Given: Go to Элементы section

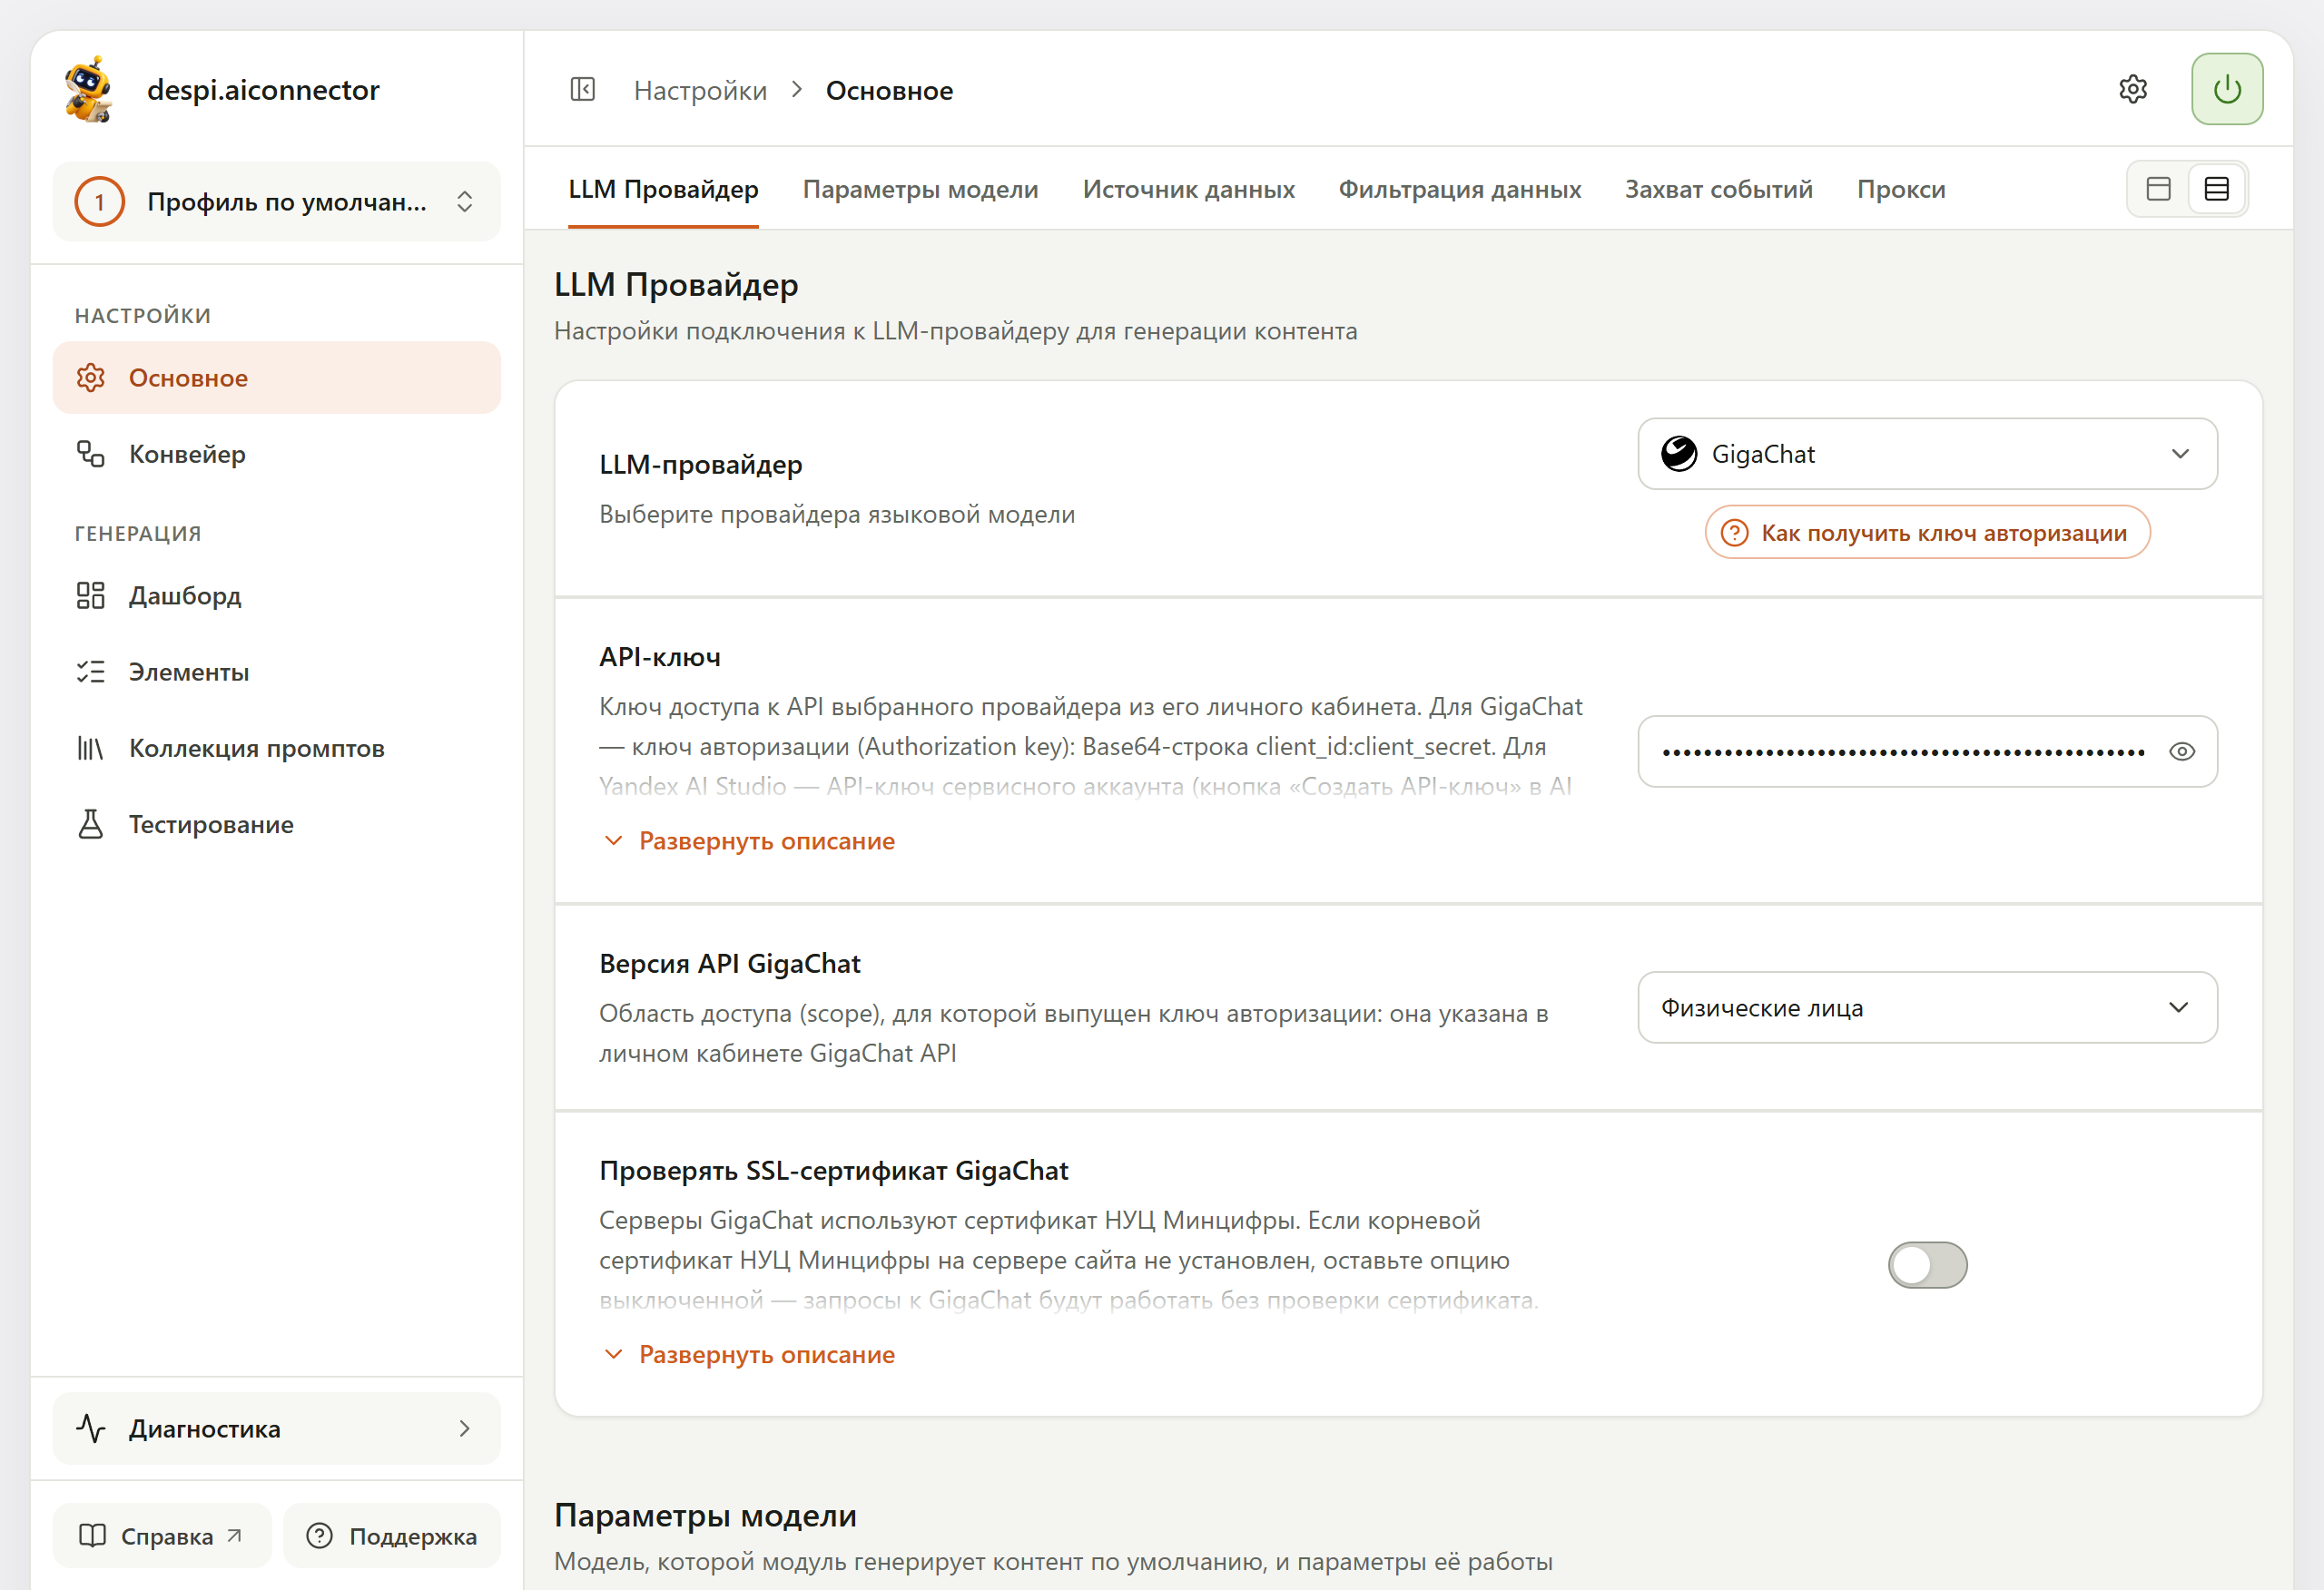Looking at the screenshot, I should pyautogui.click(x=277, y=672).
